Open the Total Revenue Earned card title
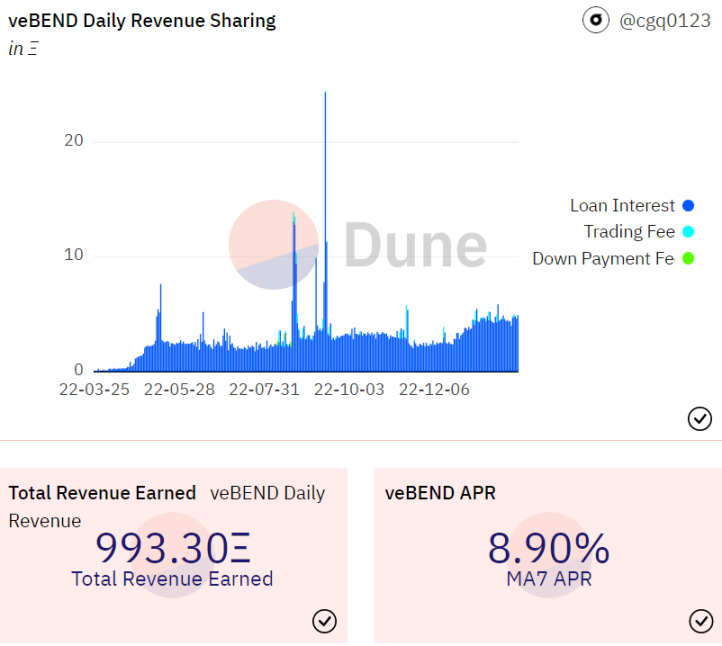Viewport: 722px width, 646px height. pos(102,493)
